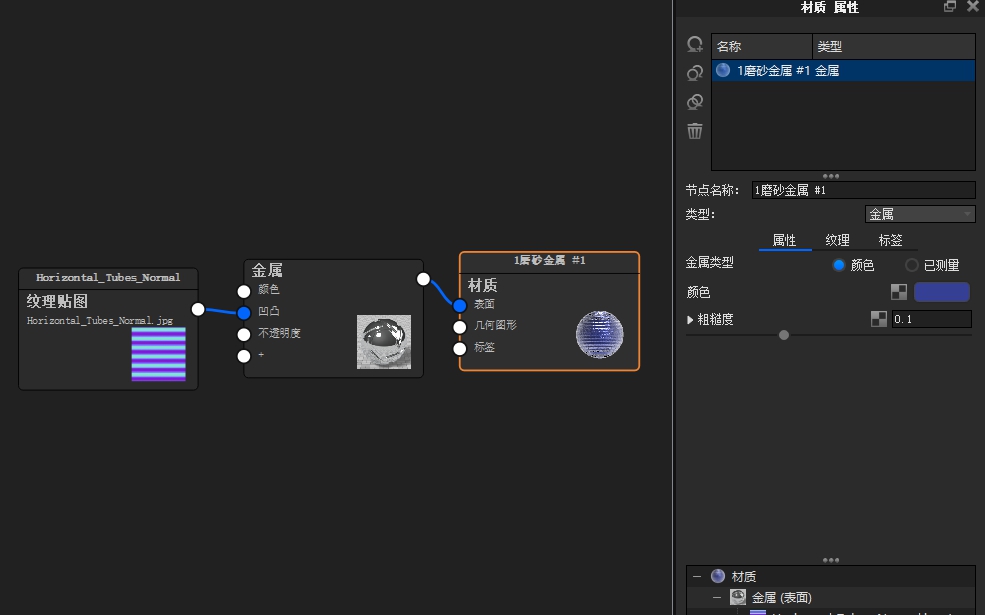Click the add new material icon

[x=695, y=44]
